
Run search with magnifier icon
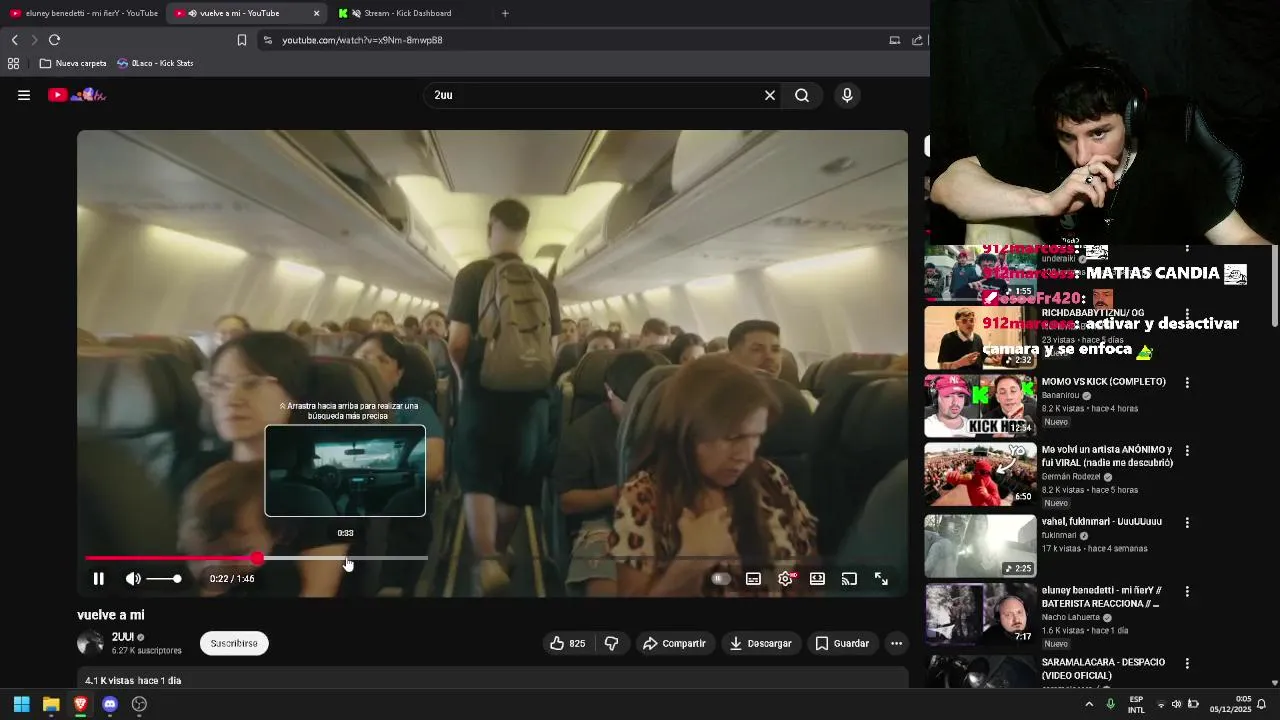(802, 95)
